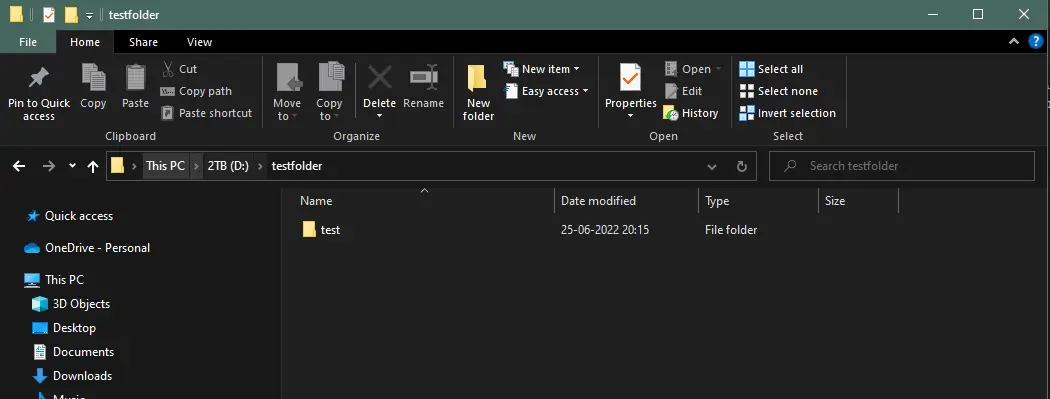
Task: Create a New folder
Action: (478, 92)
